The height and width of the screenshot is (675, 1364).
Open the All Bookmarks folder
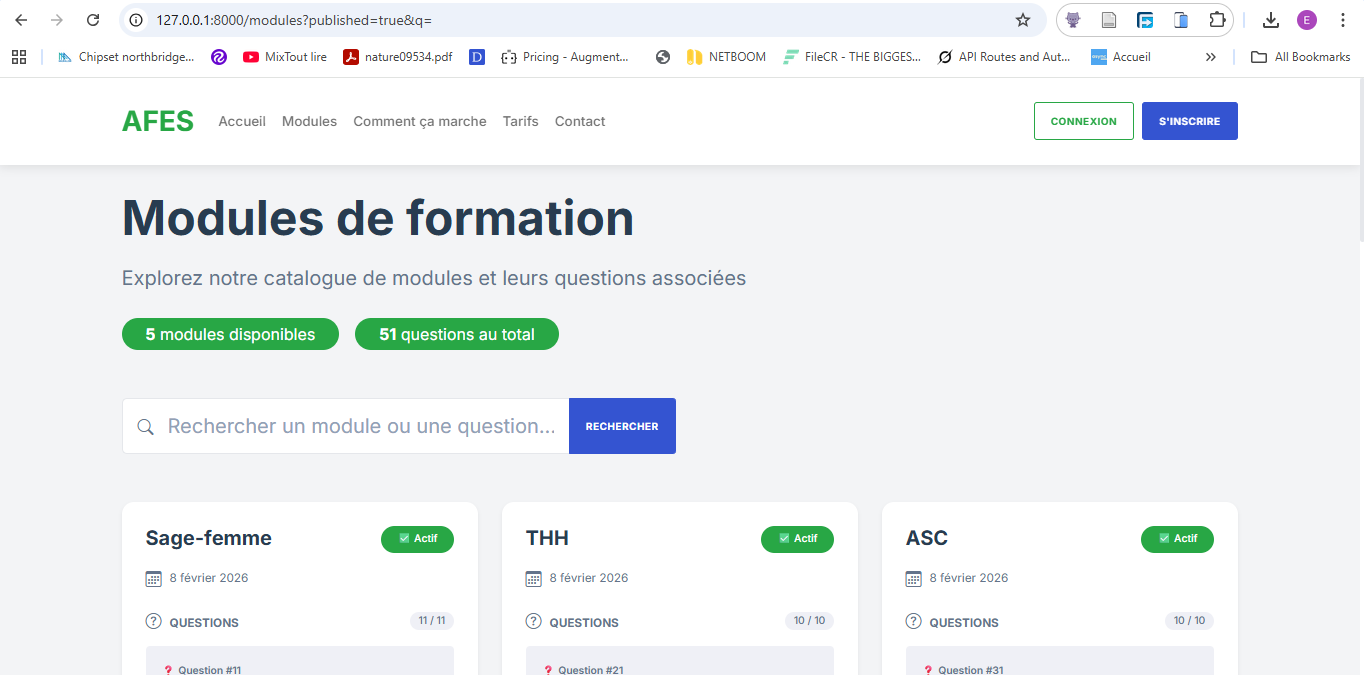pos(1301,57)
